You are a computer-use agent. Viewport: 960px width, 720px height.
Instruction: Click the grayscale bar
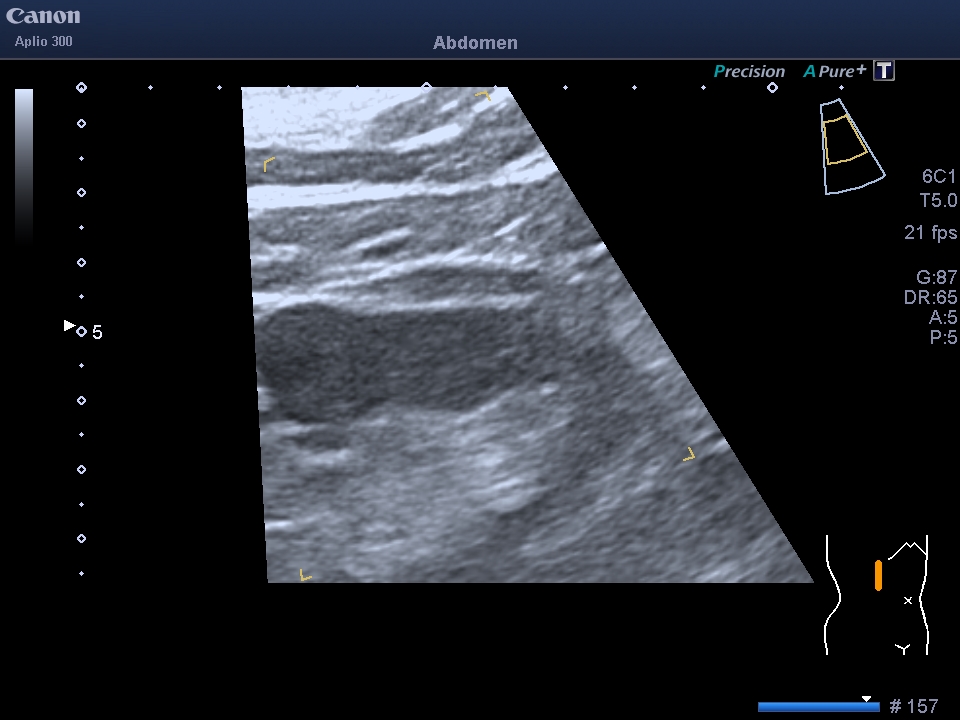pyautogui.click(x=24, y=165)
